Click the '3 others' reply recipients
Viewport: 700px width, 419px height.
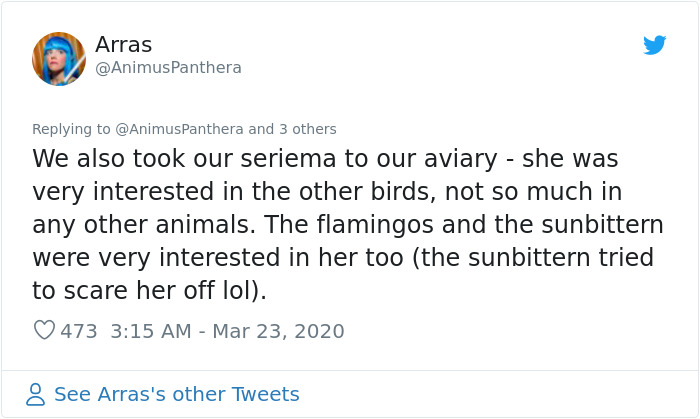click(x=307, y=129)
